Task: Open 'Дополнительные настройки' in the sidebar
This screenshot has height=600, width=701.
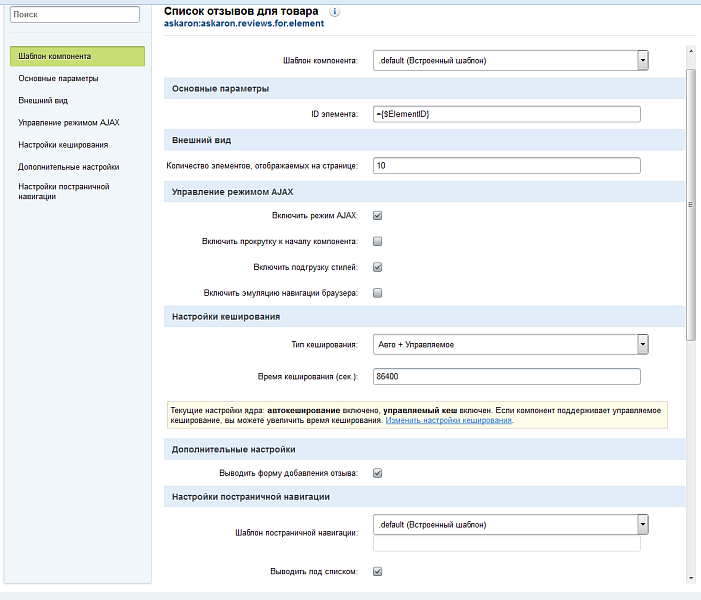Action: tap(69, 167)
